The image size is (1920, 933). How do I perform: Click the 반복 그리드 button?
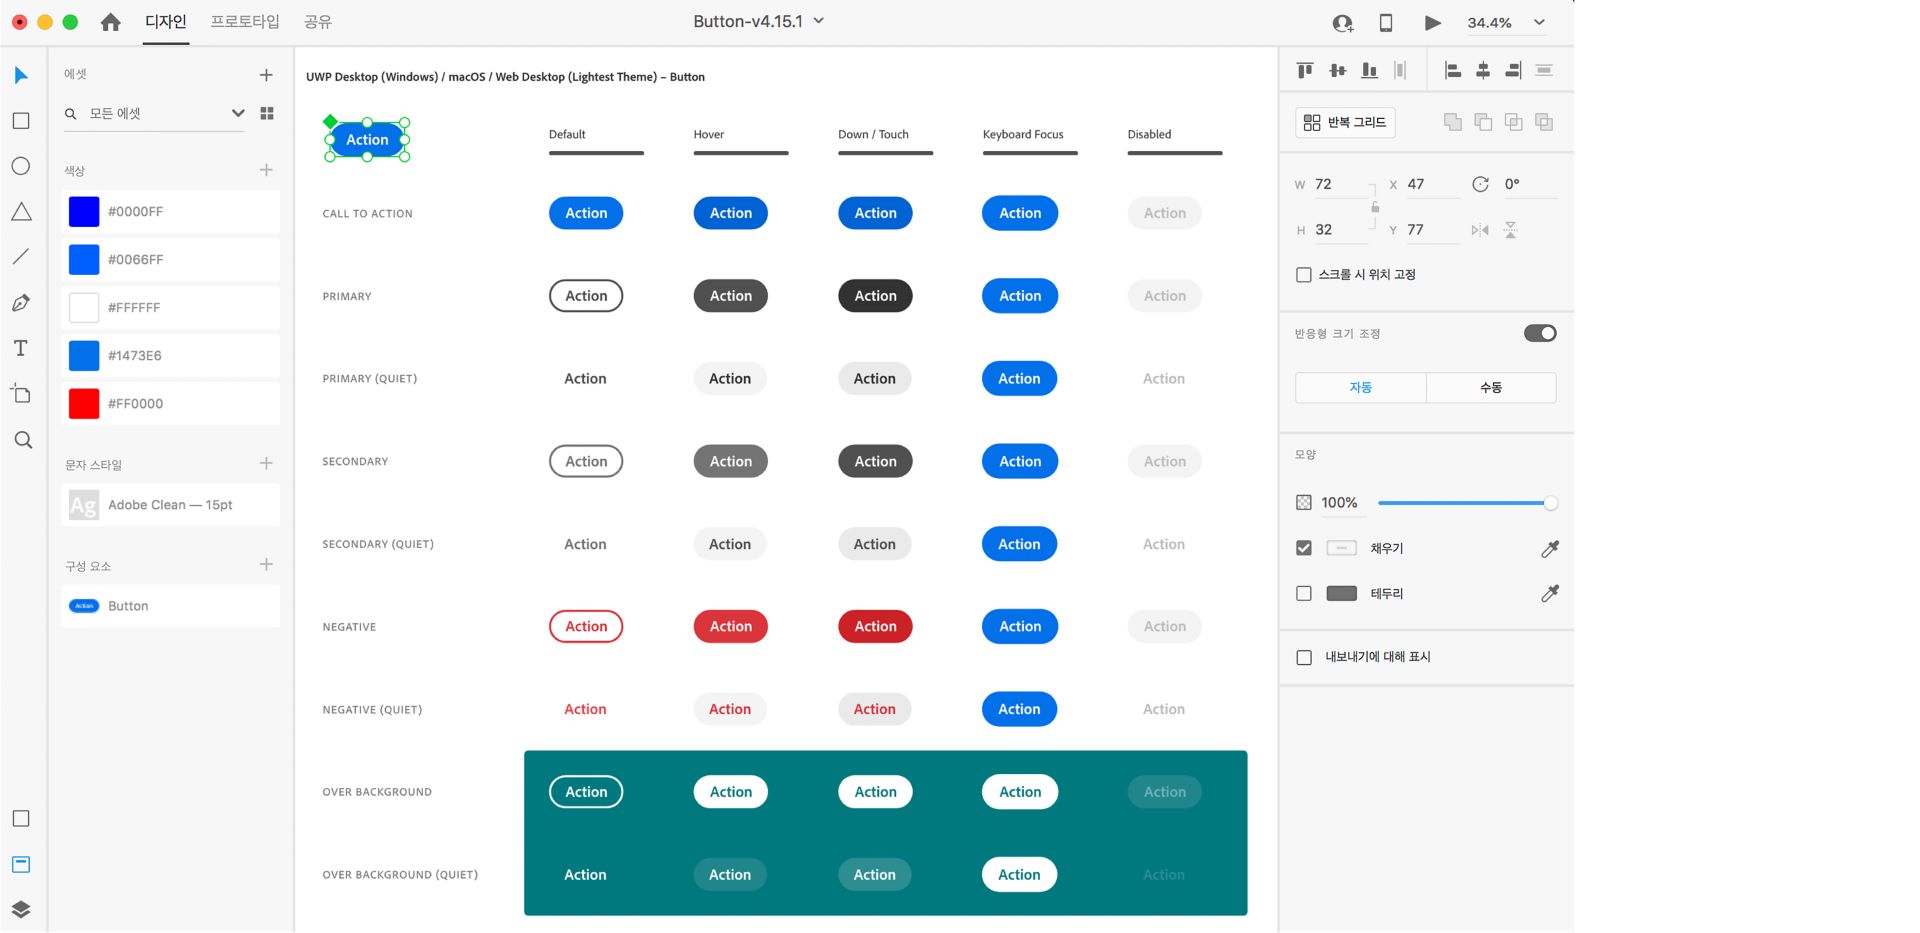pyautogui.click(x=1345, y=122)
